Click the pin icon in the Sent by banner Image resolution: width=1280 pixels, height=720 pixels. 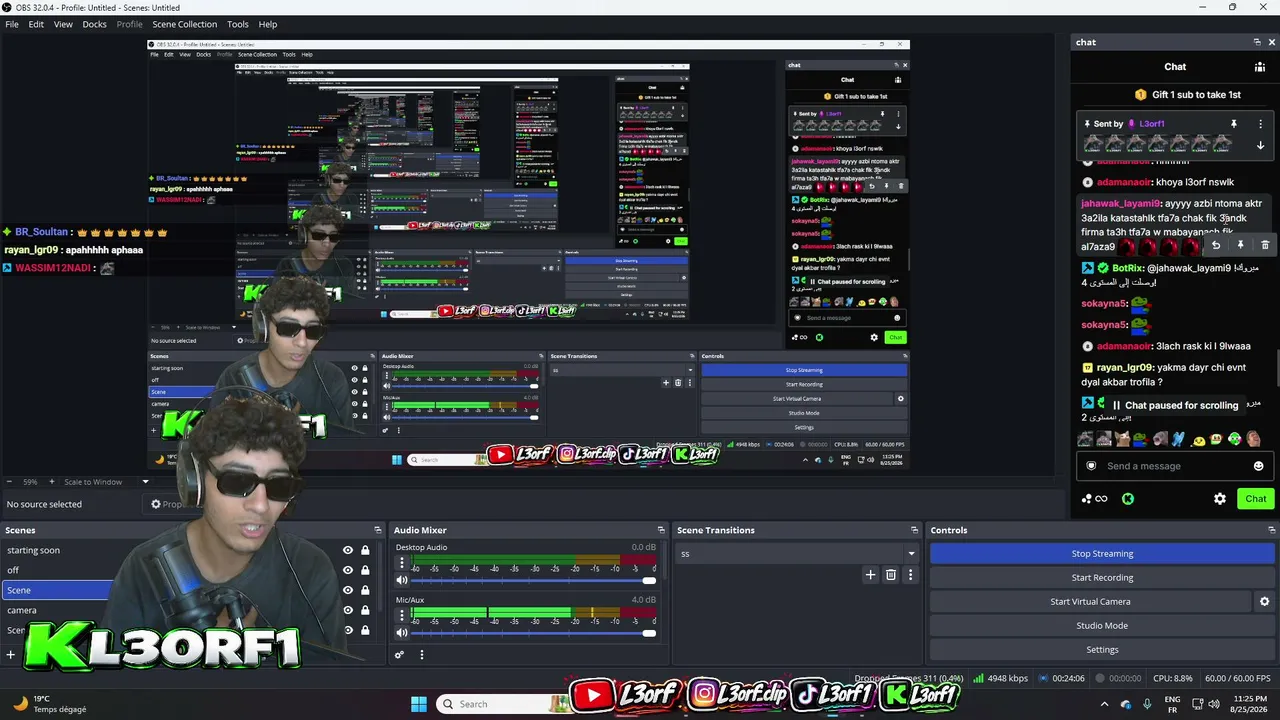[1234, 124]
